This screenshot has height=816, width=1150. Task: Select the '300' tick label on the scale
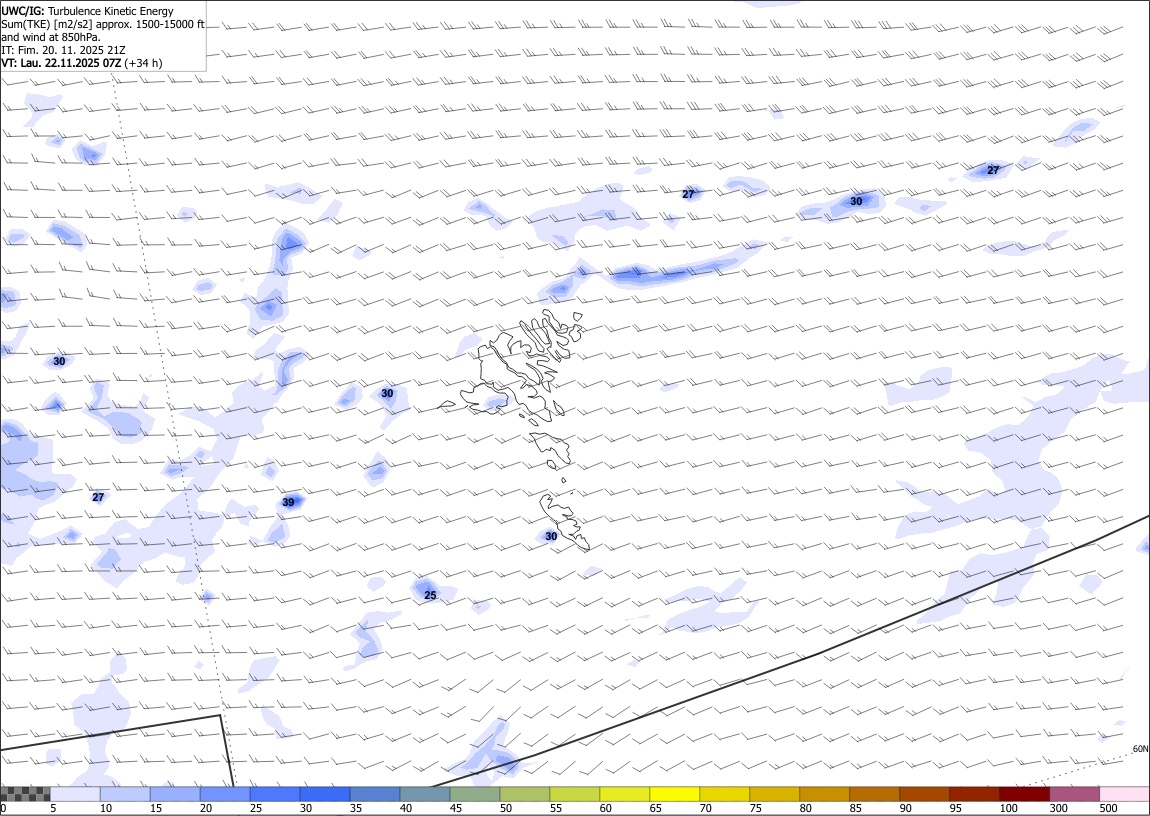tap(1058, 808)
